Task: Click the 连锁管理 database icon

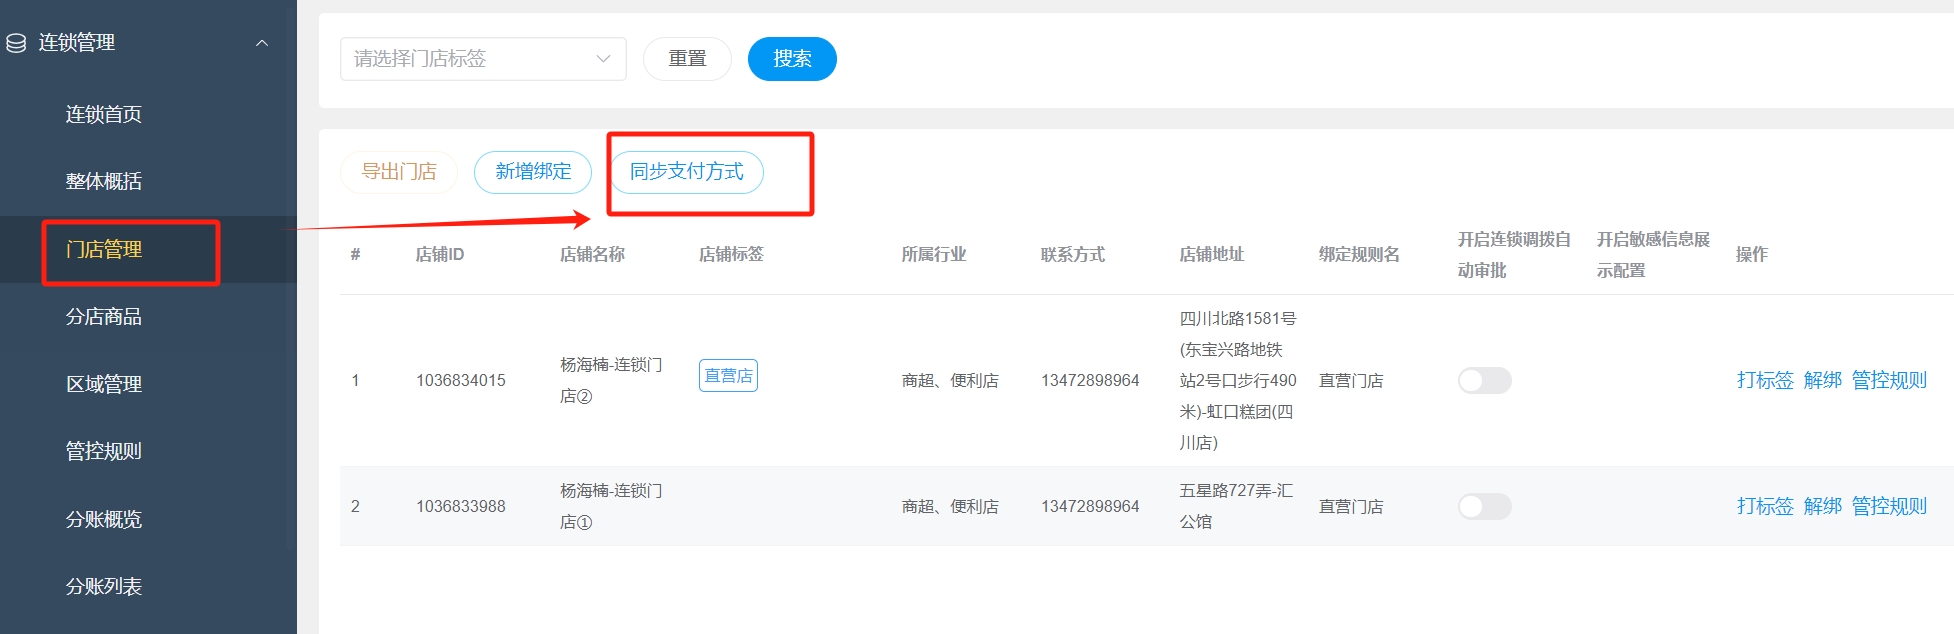Action: click(16, 43)
